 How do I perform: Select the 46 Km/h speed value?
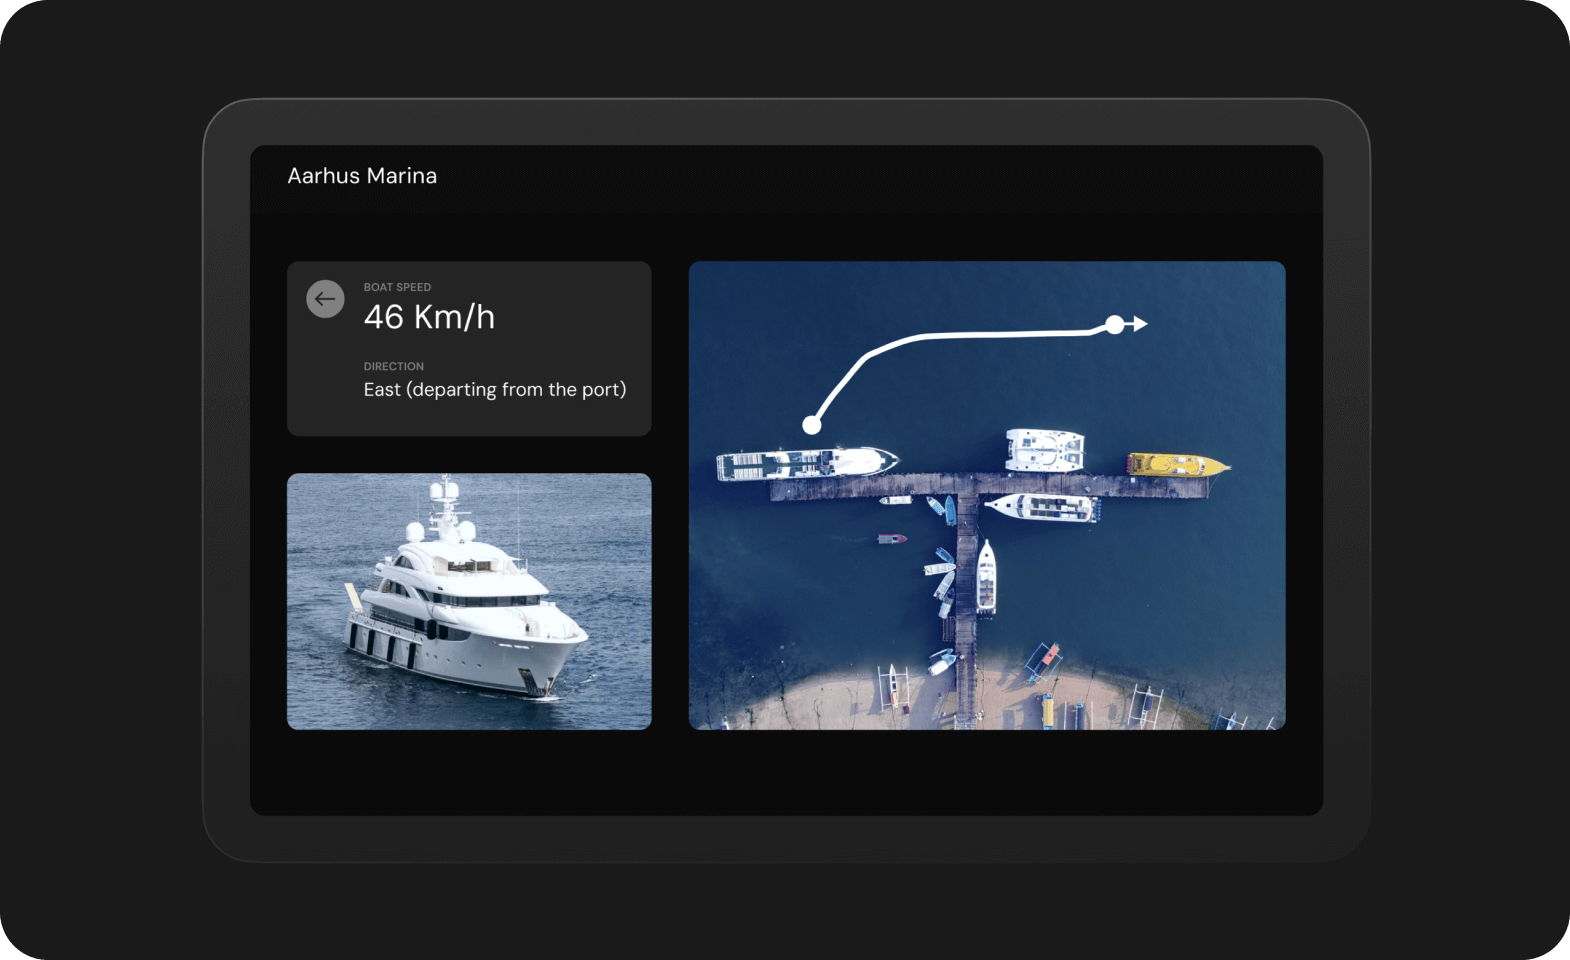pyautogui.click(x=429, y=317)
